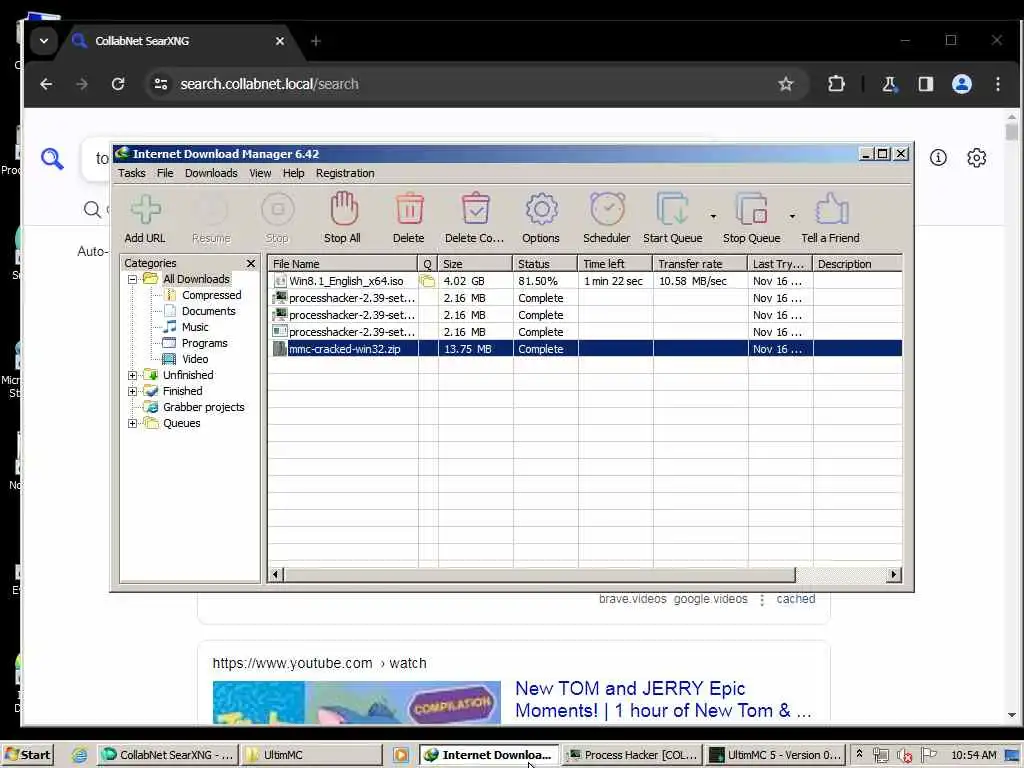This screenshot has width=1024, height=768.
Task: Sort by Time left column
Action: (615, 264)
